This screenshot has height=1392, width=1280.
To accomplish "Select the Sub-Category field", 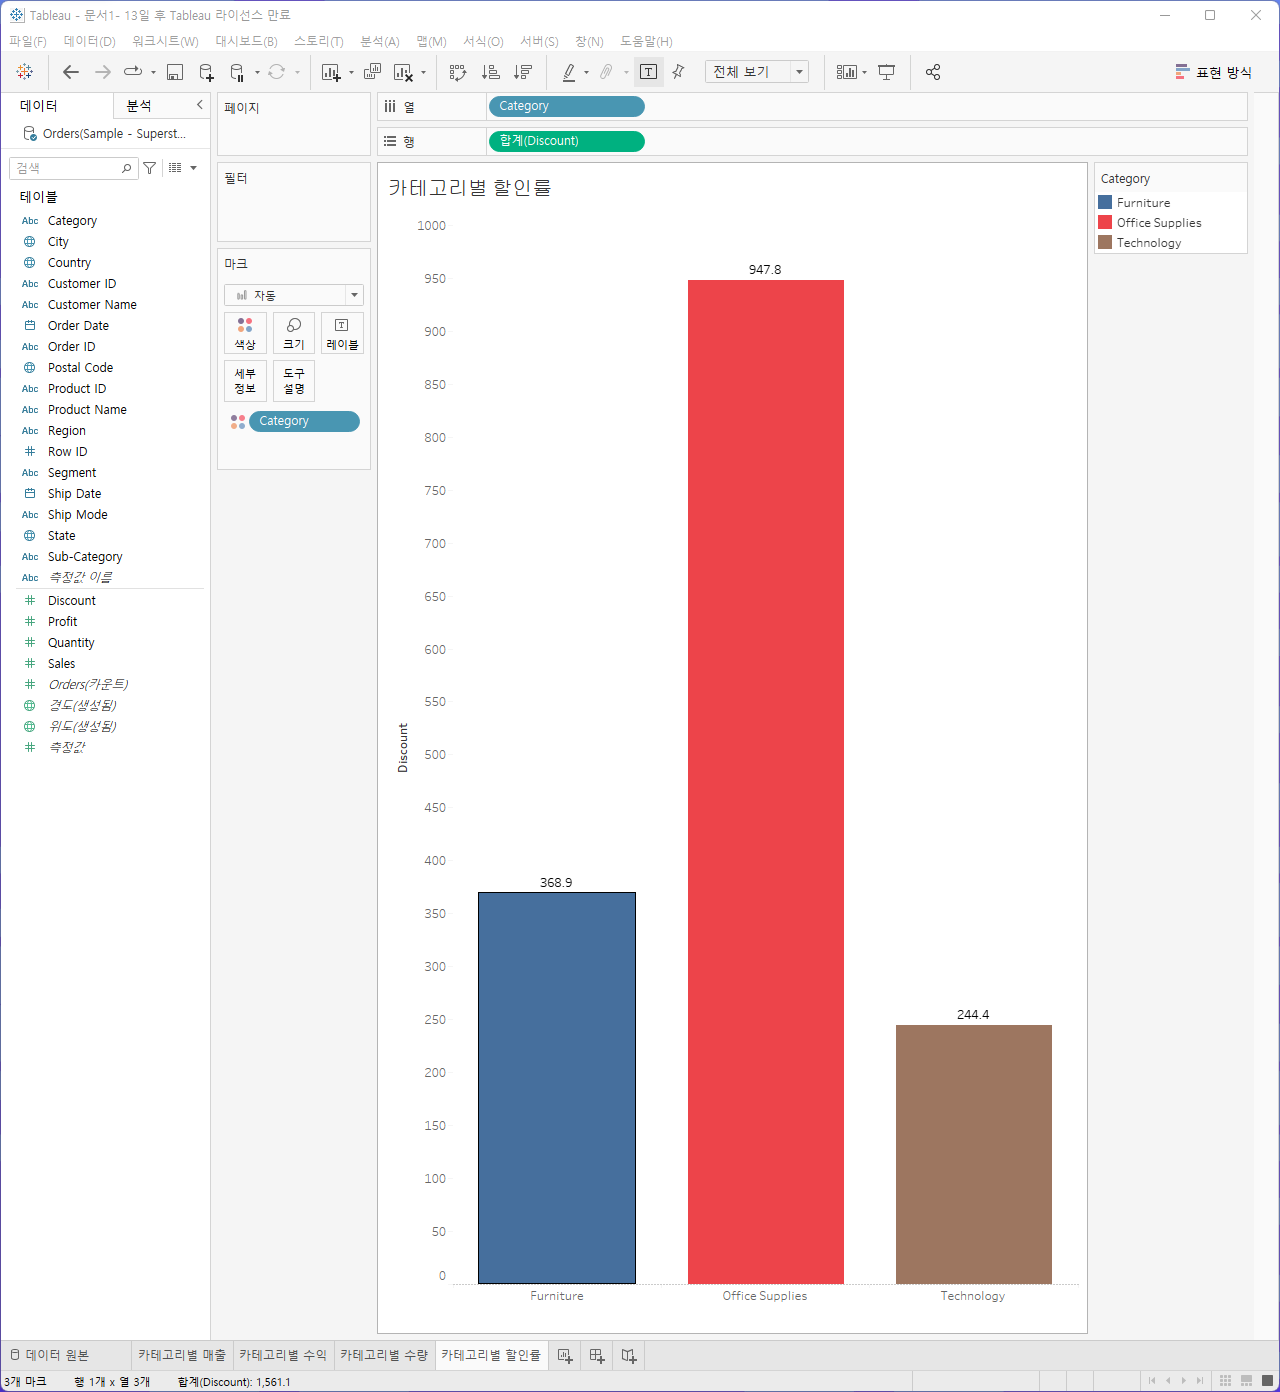I will (85, 557).
